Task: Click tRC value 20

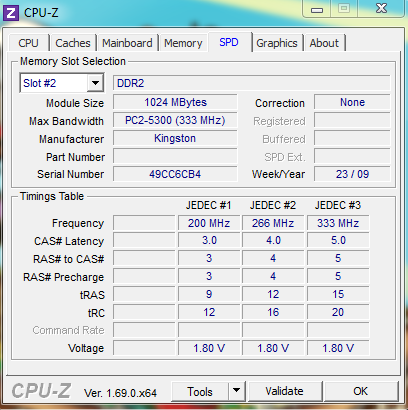Action: (338, 312)
